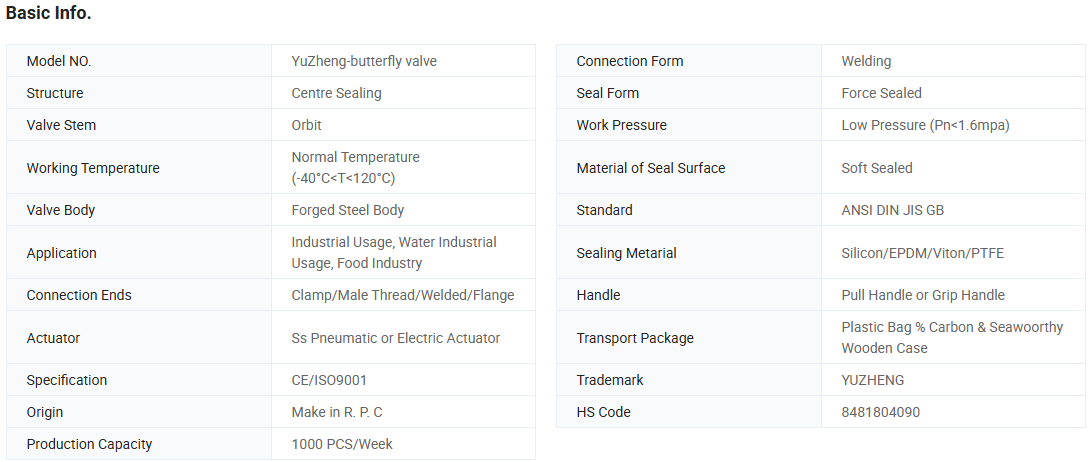
Task: Click the Working Temperature label
Action: (x=93, y=168)
